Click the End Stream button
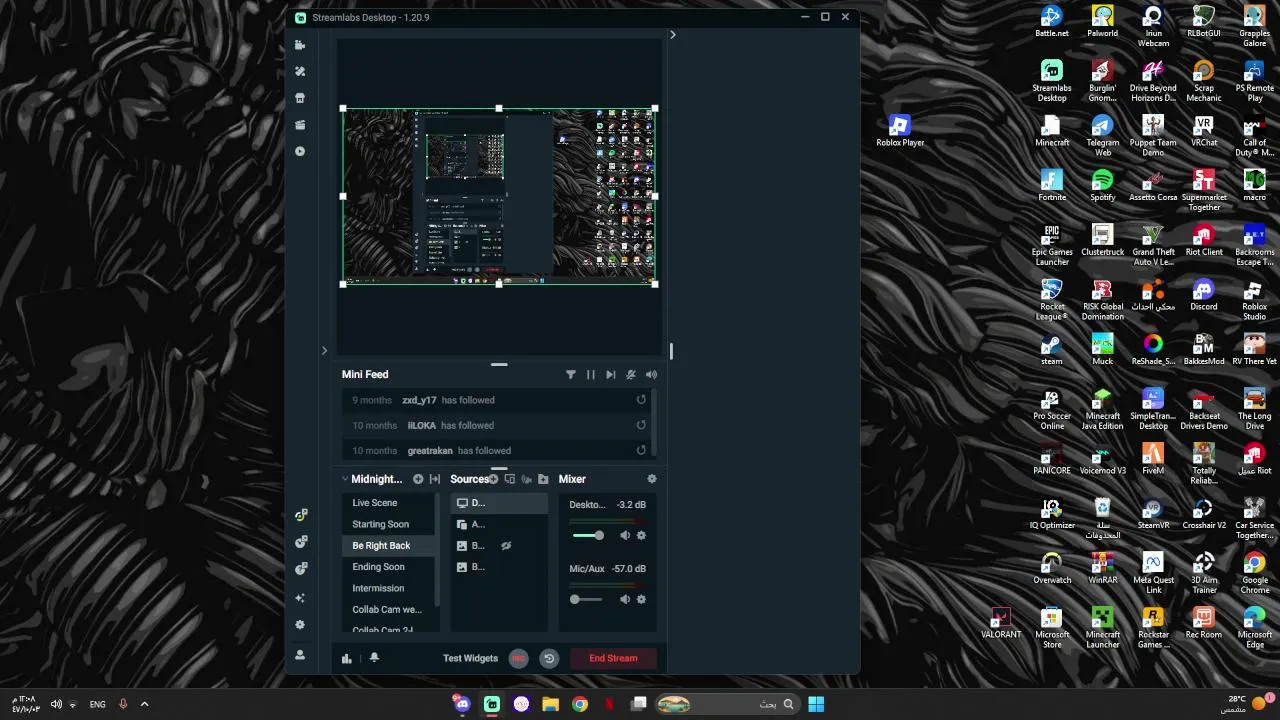 pyautogui.click(x=613, y=658)
